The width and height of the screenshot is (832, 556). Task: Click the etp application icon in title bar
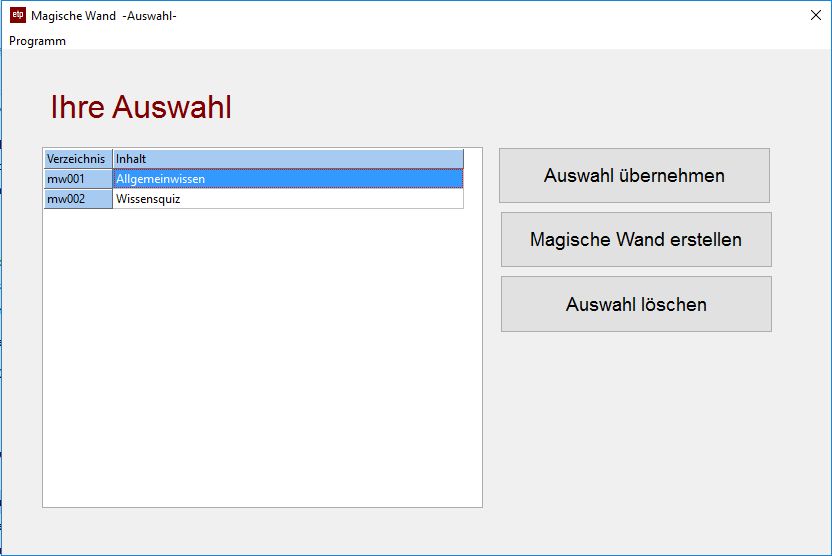point(17,15)
